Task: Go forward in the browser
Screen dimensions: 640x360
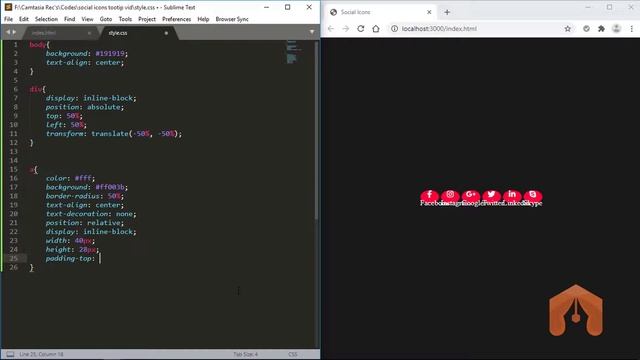Action: tap(346, 29)
